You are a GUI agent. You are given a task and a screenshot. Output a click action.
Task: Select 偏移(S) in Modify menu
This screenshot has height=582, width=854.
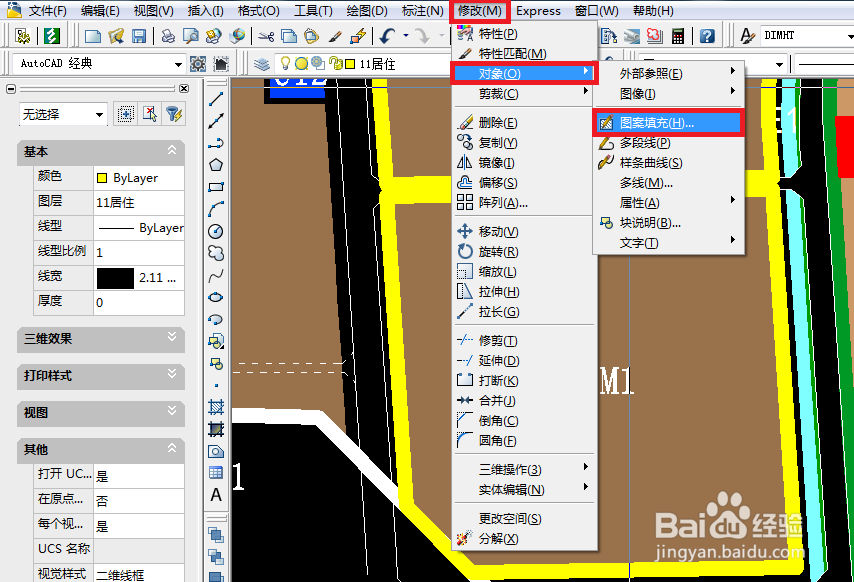pyautogui.click(x=524, y=183)
